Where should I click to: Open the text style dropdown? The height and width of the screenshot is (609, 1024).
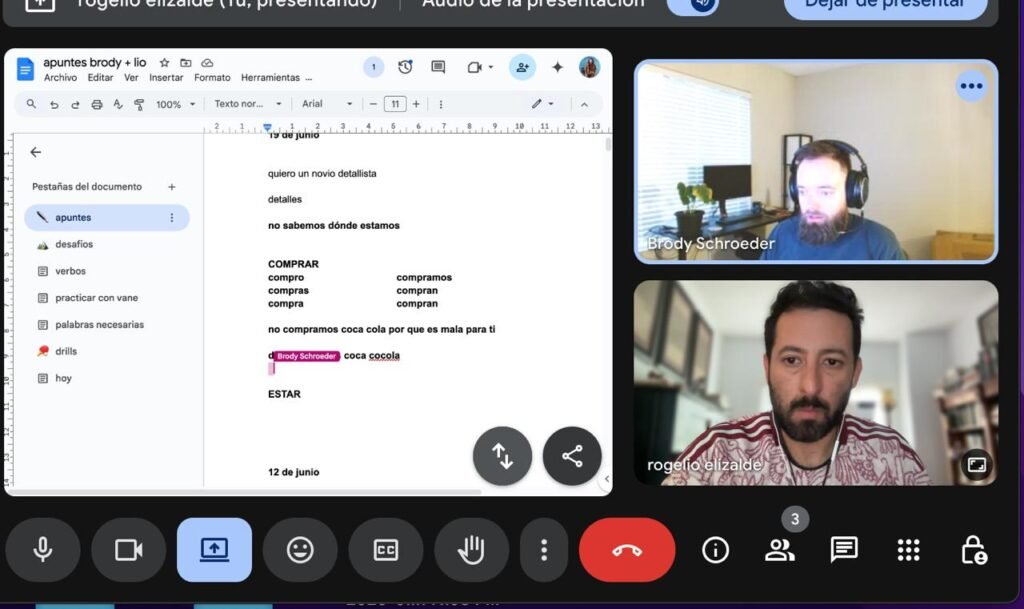pyautogui.click(x=248, y=104)
